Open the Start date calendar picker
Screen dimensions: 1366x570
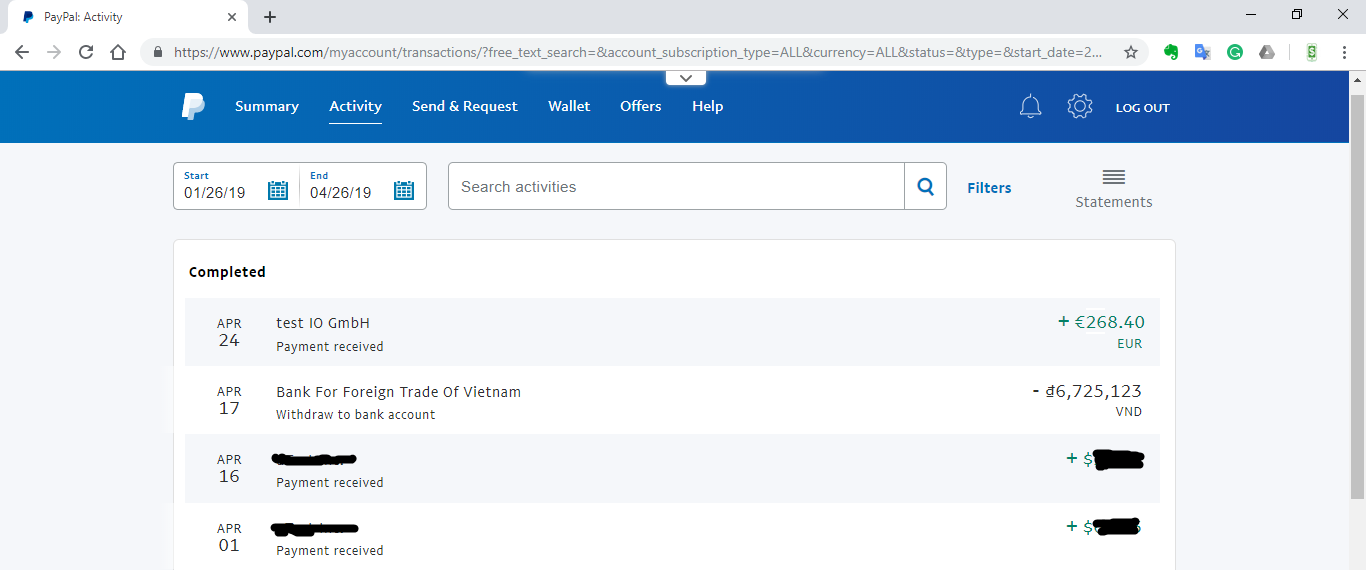tap(278, 190)
